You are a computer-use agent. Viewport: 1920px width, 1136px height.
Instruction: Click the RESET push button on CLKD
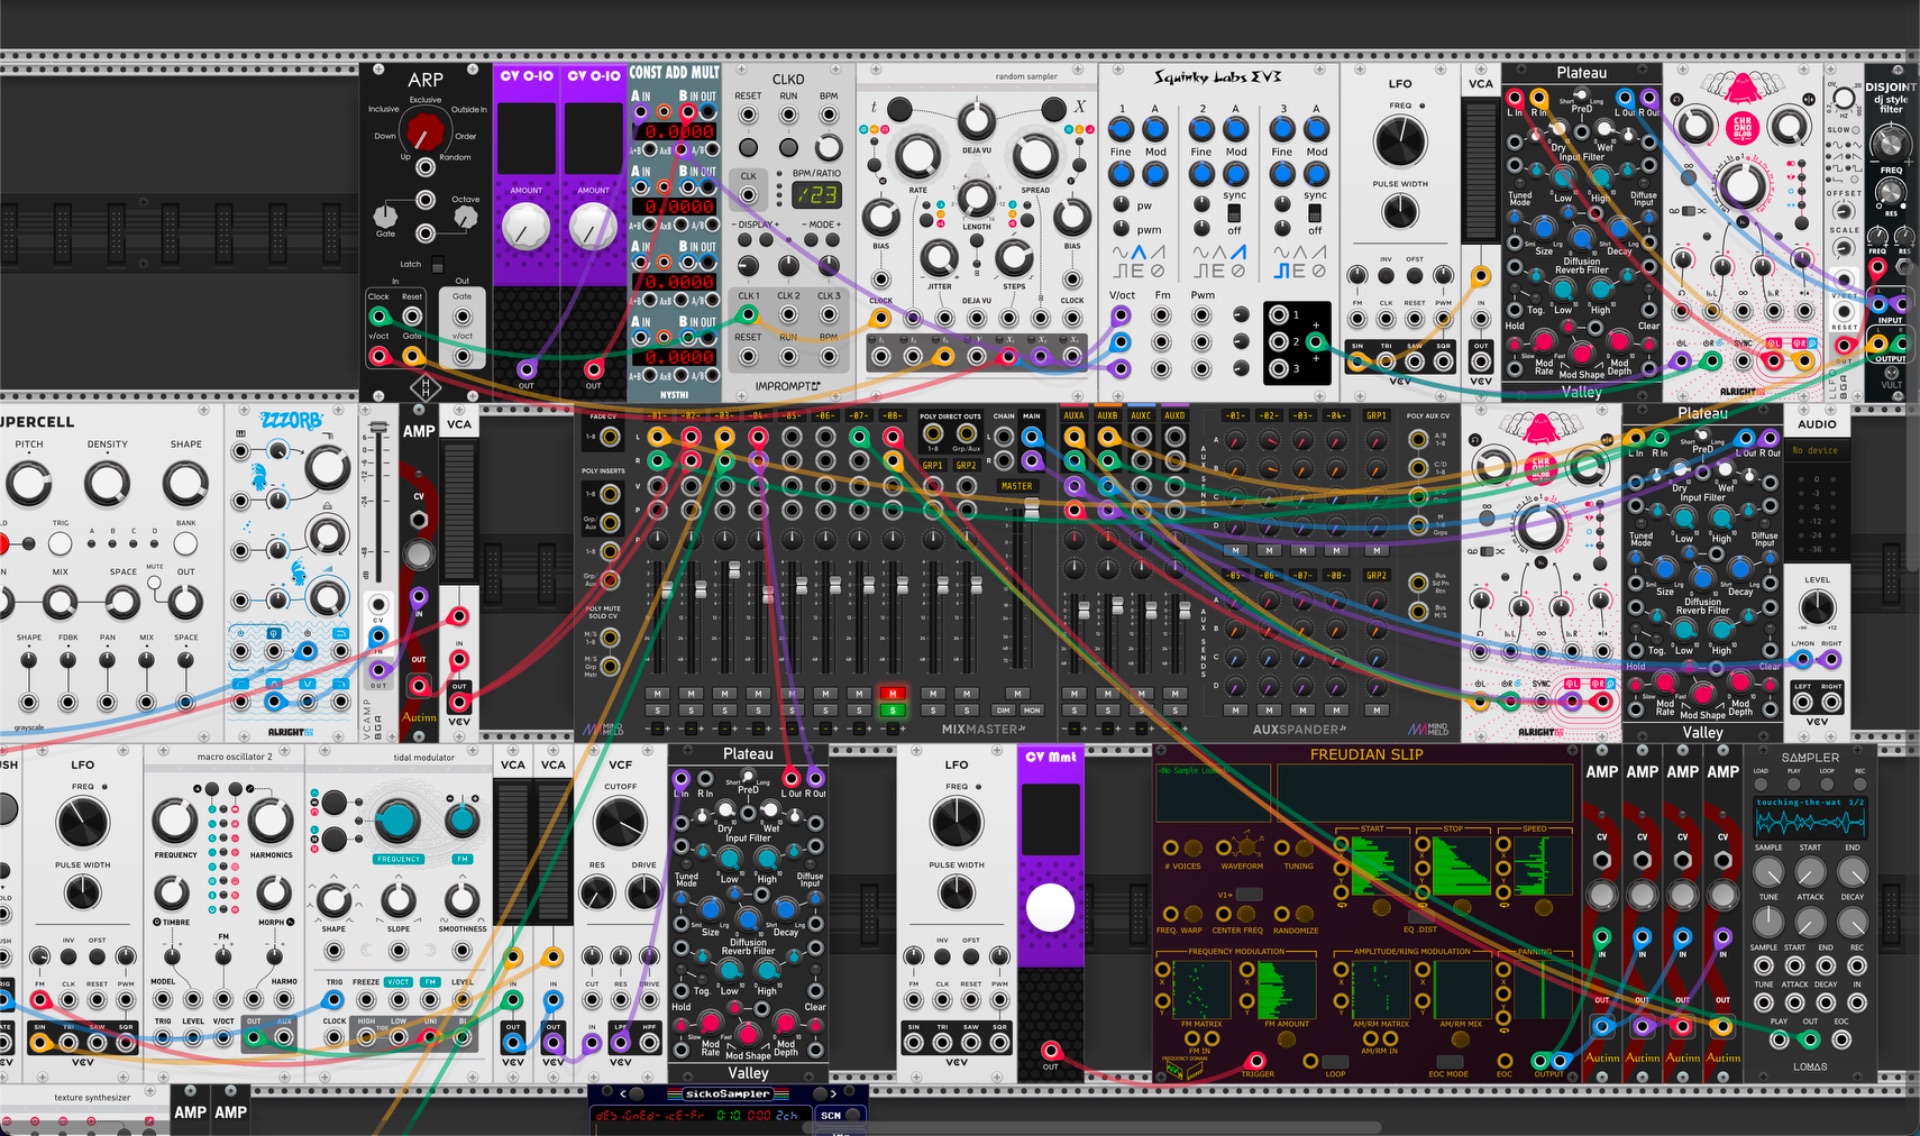(748, 147)
